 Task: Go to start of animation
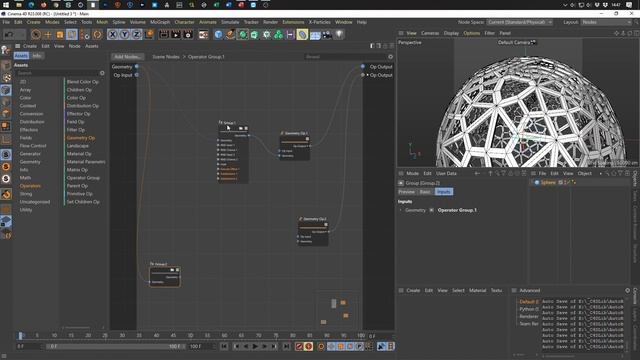224,347
